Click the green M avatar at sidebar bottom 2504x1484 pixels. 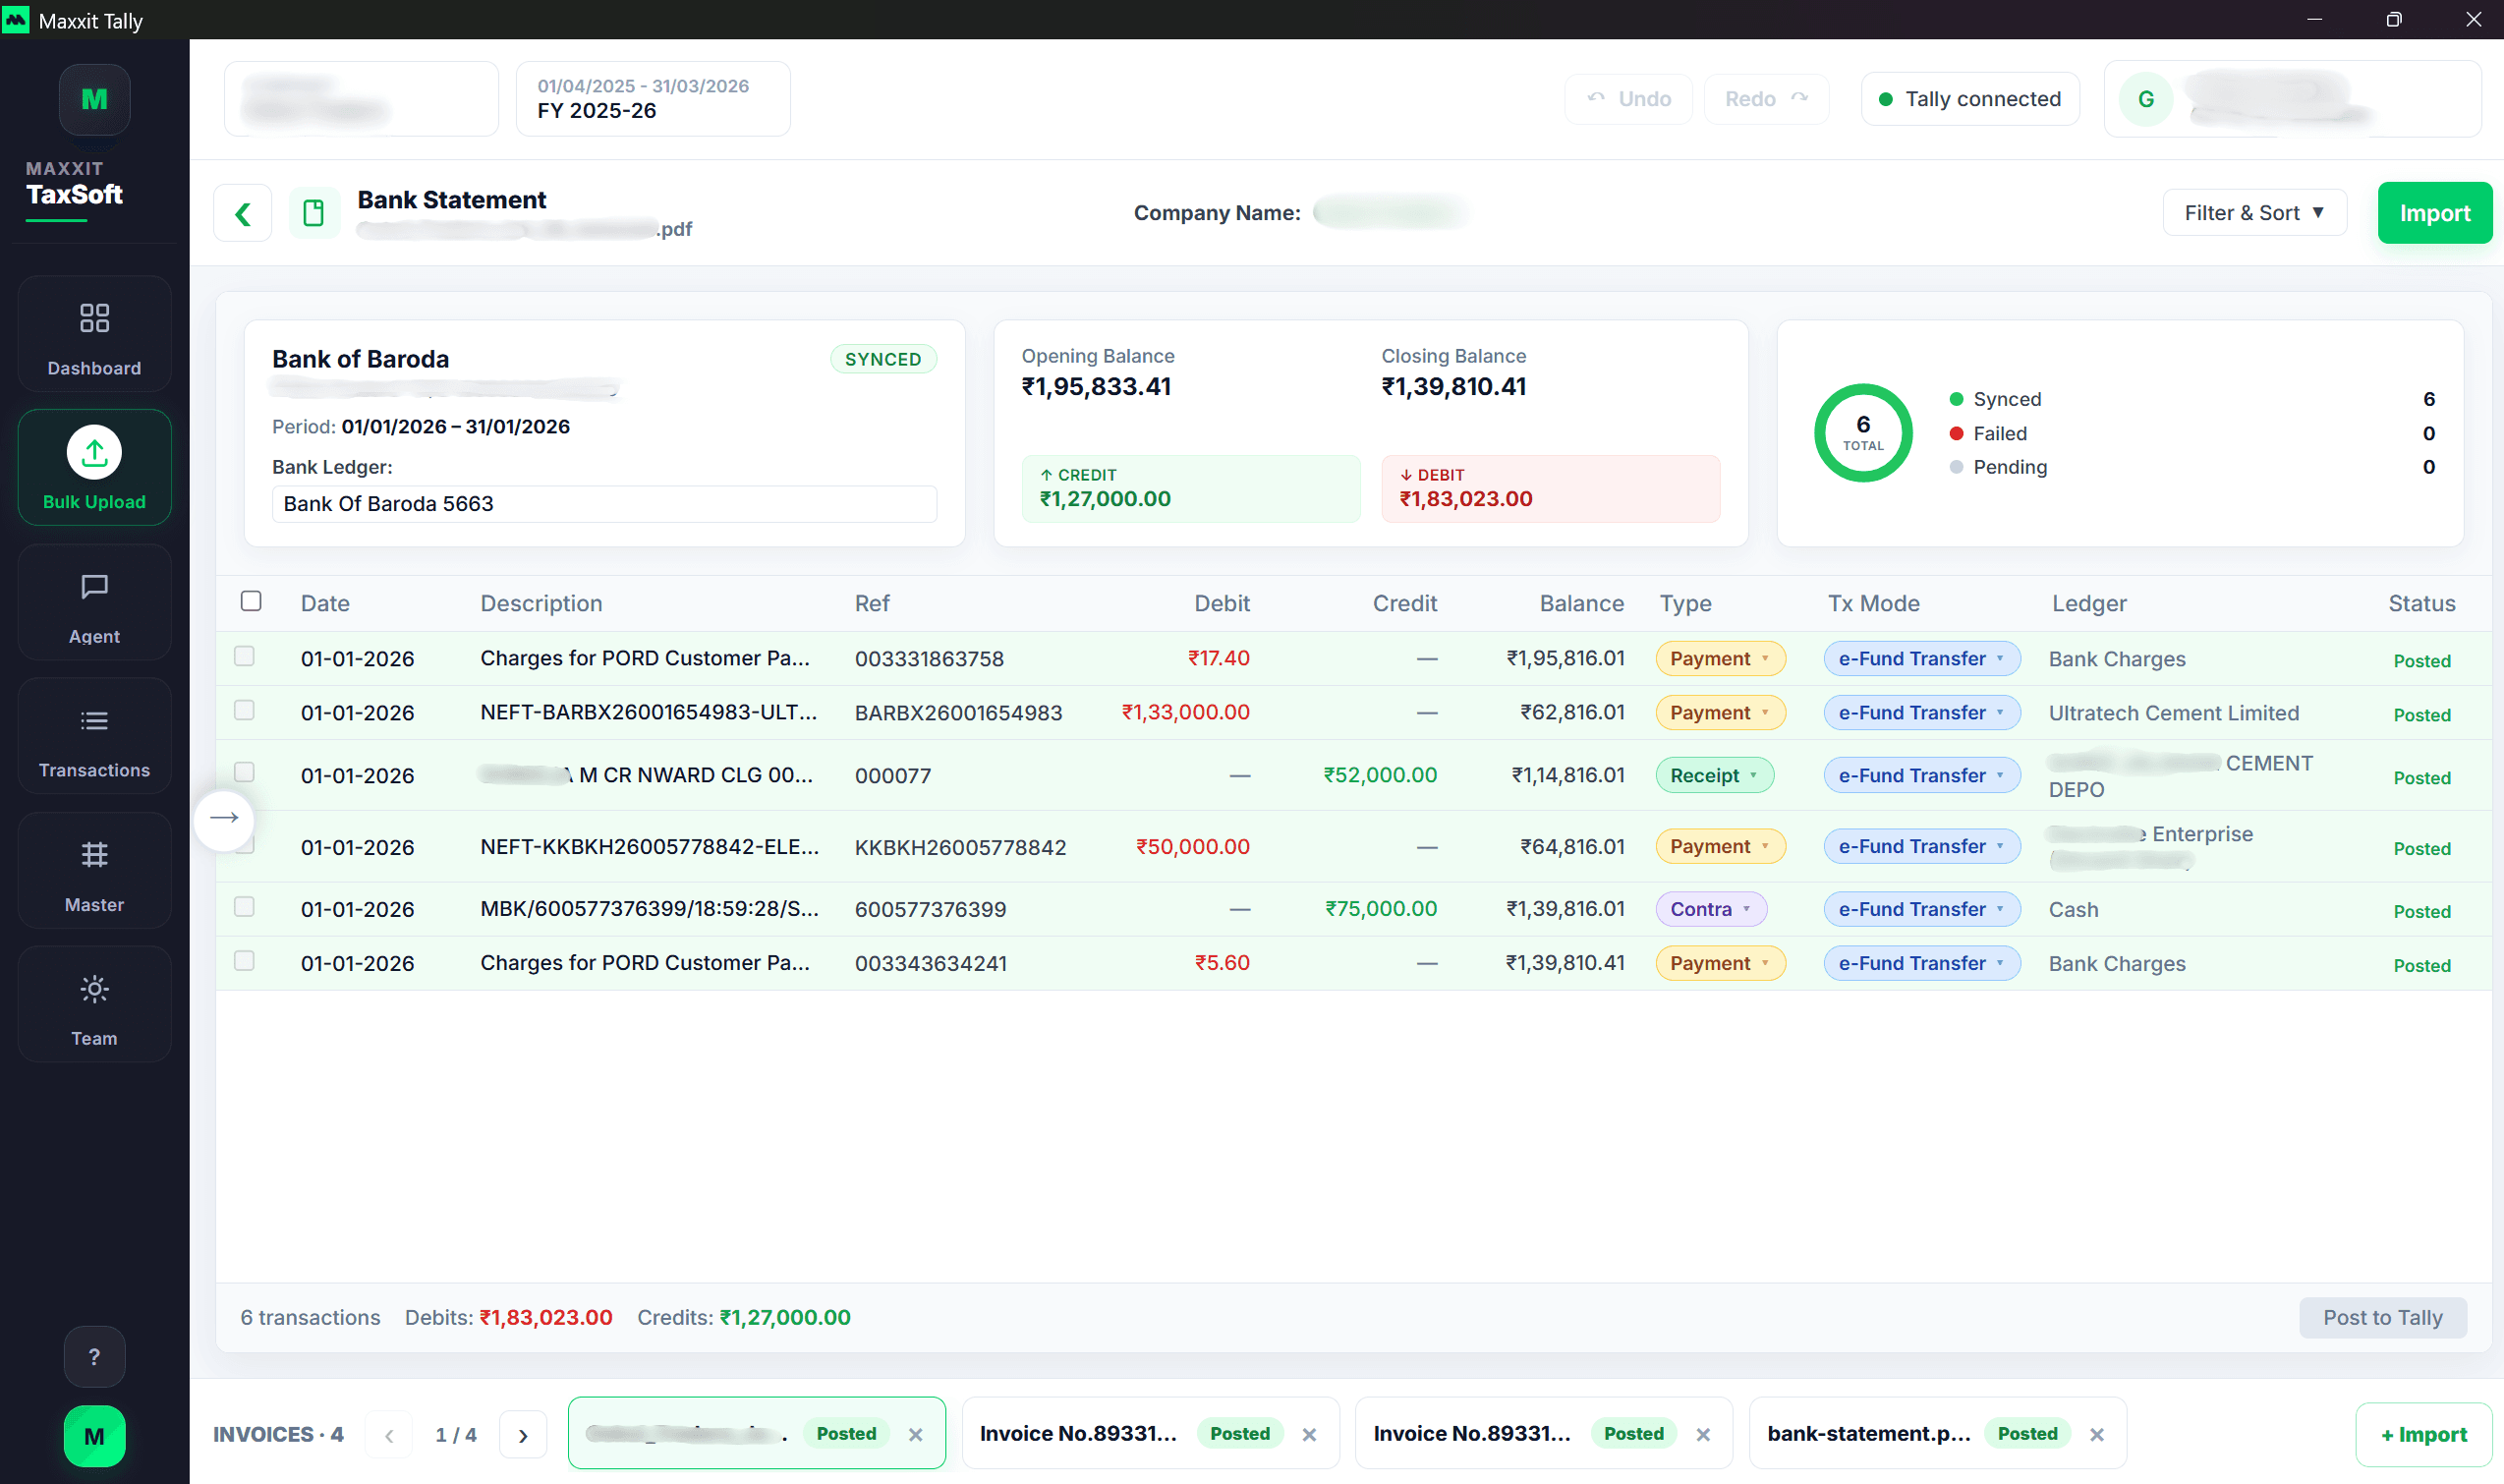pyautogui.click(x=94, y=1437)
